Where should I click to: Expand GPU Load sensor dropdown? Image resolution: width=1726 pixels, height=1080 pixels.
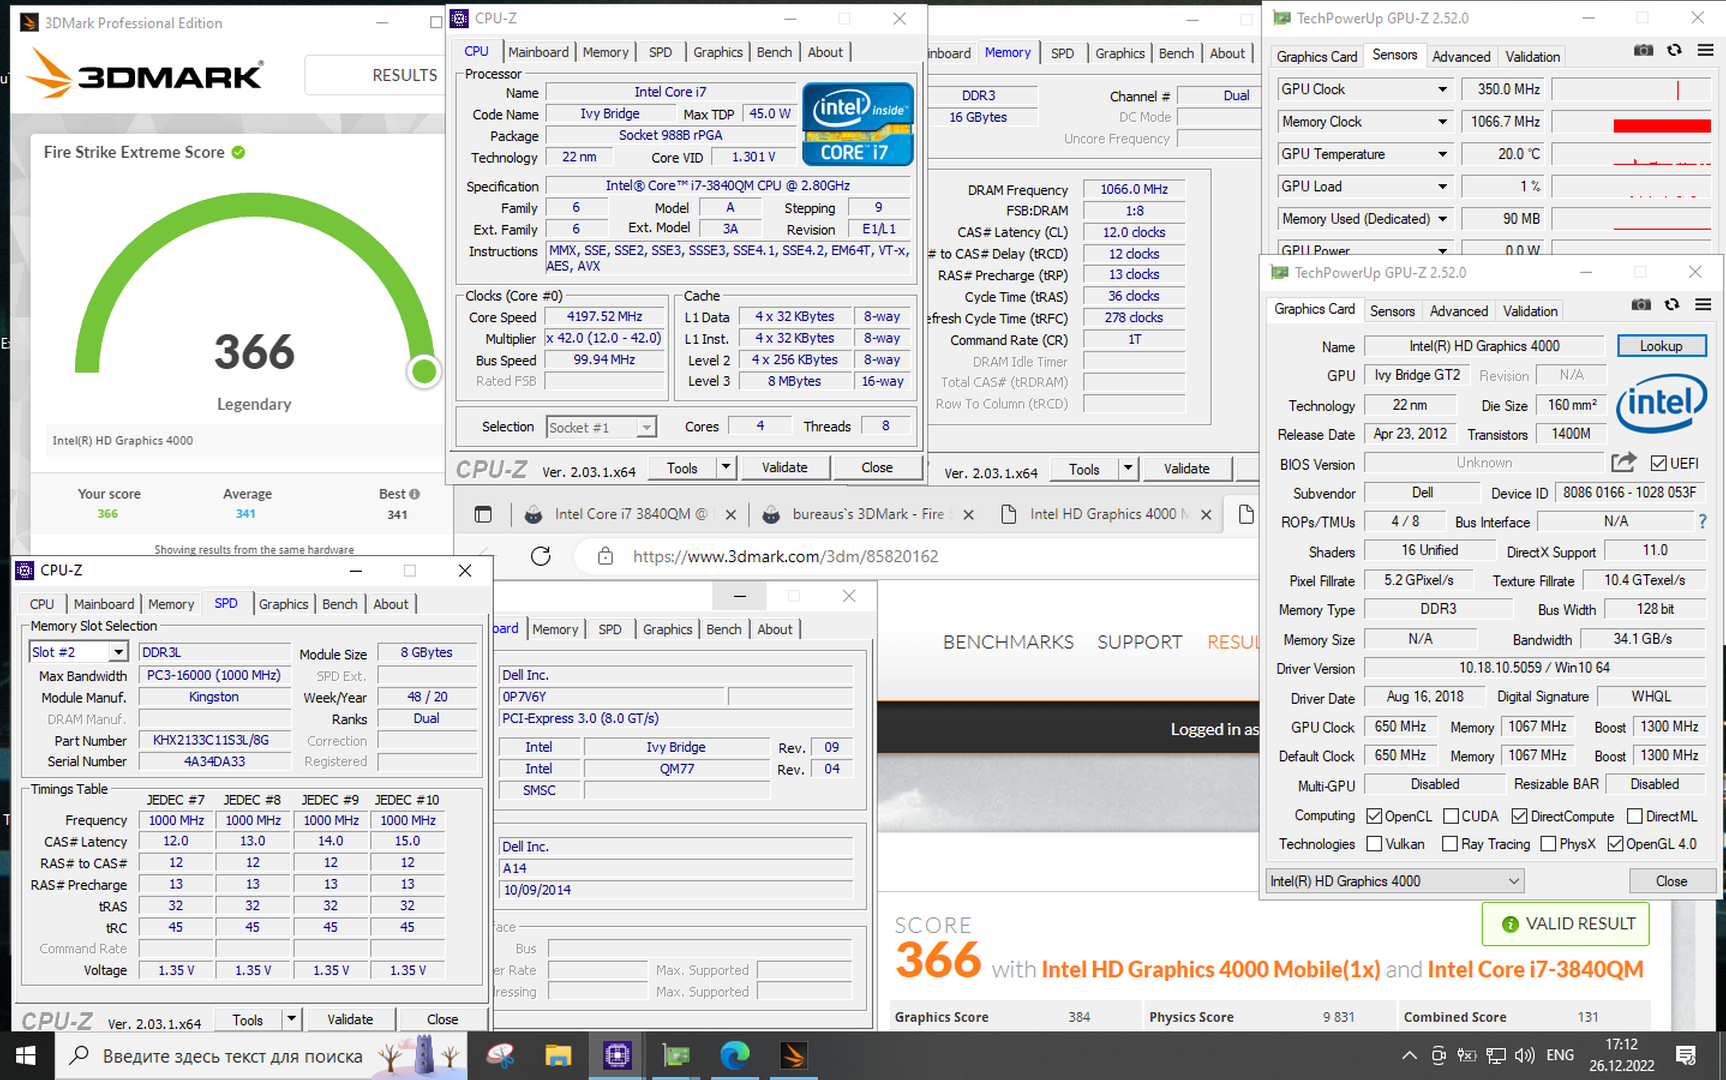coord(1442,186)
